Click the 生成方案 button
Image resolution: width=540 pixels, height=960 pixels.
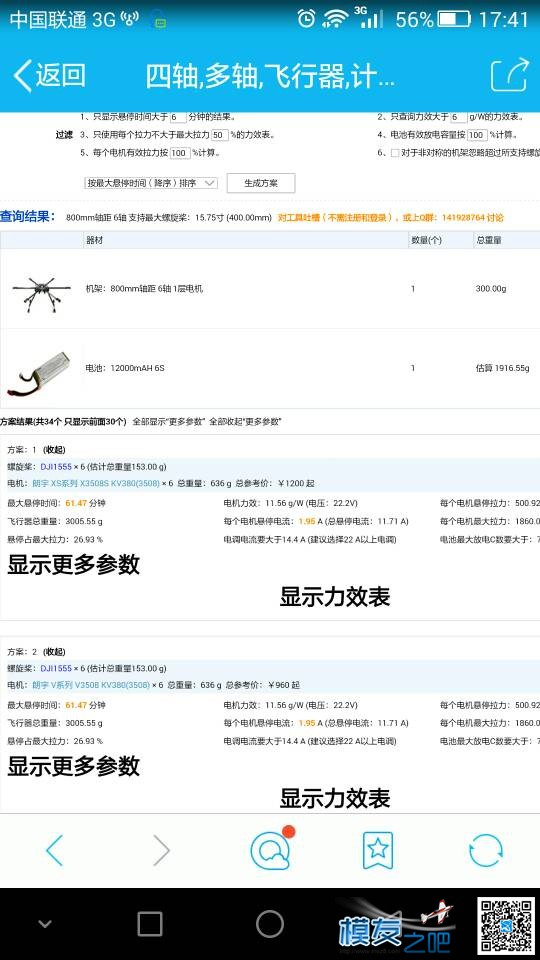261,183
